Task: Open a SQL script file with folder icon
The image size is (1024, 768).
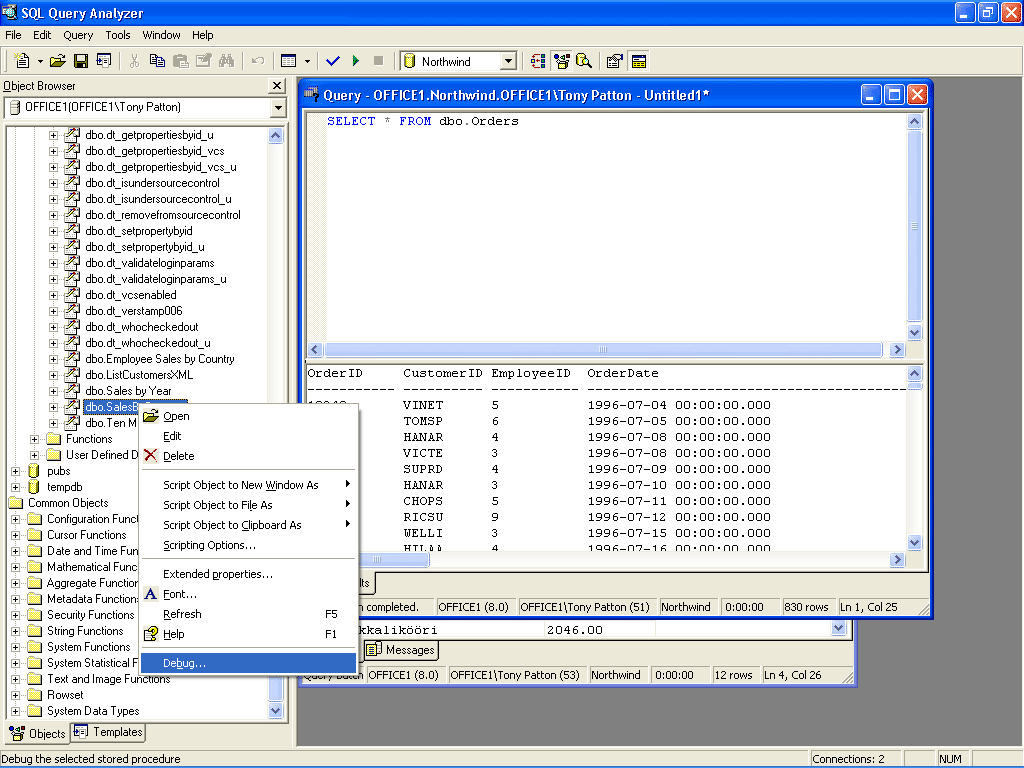Action: pyautogui.click(x=57, y=60)
